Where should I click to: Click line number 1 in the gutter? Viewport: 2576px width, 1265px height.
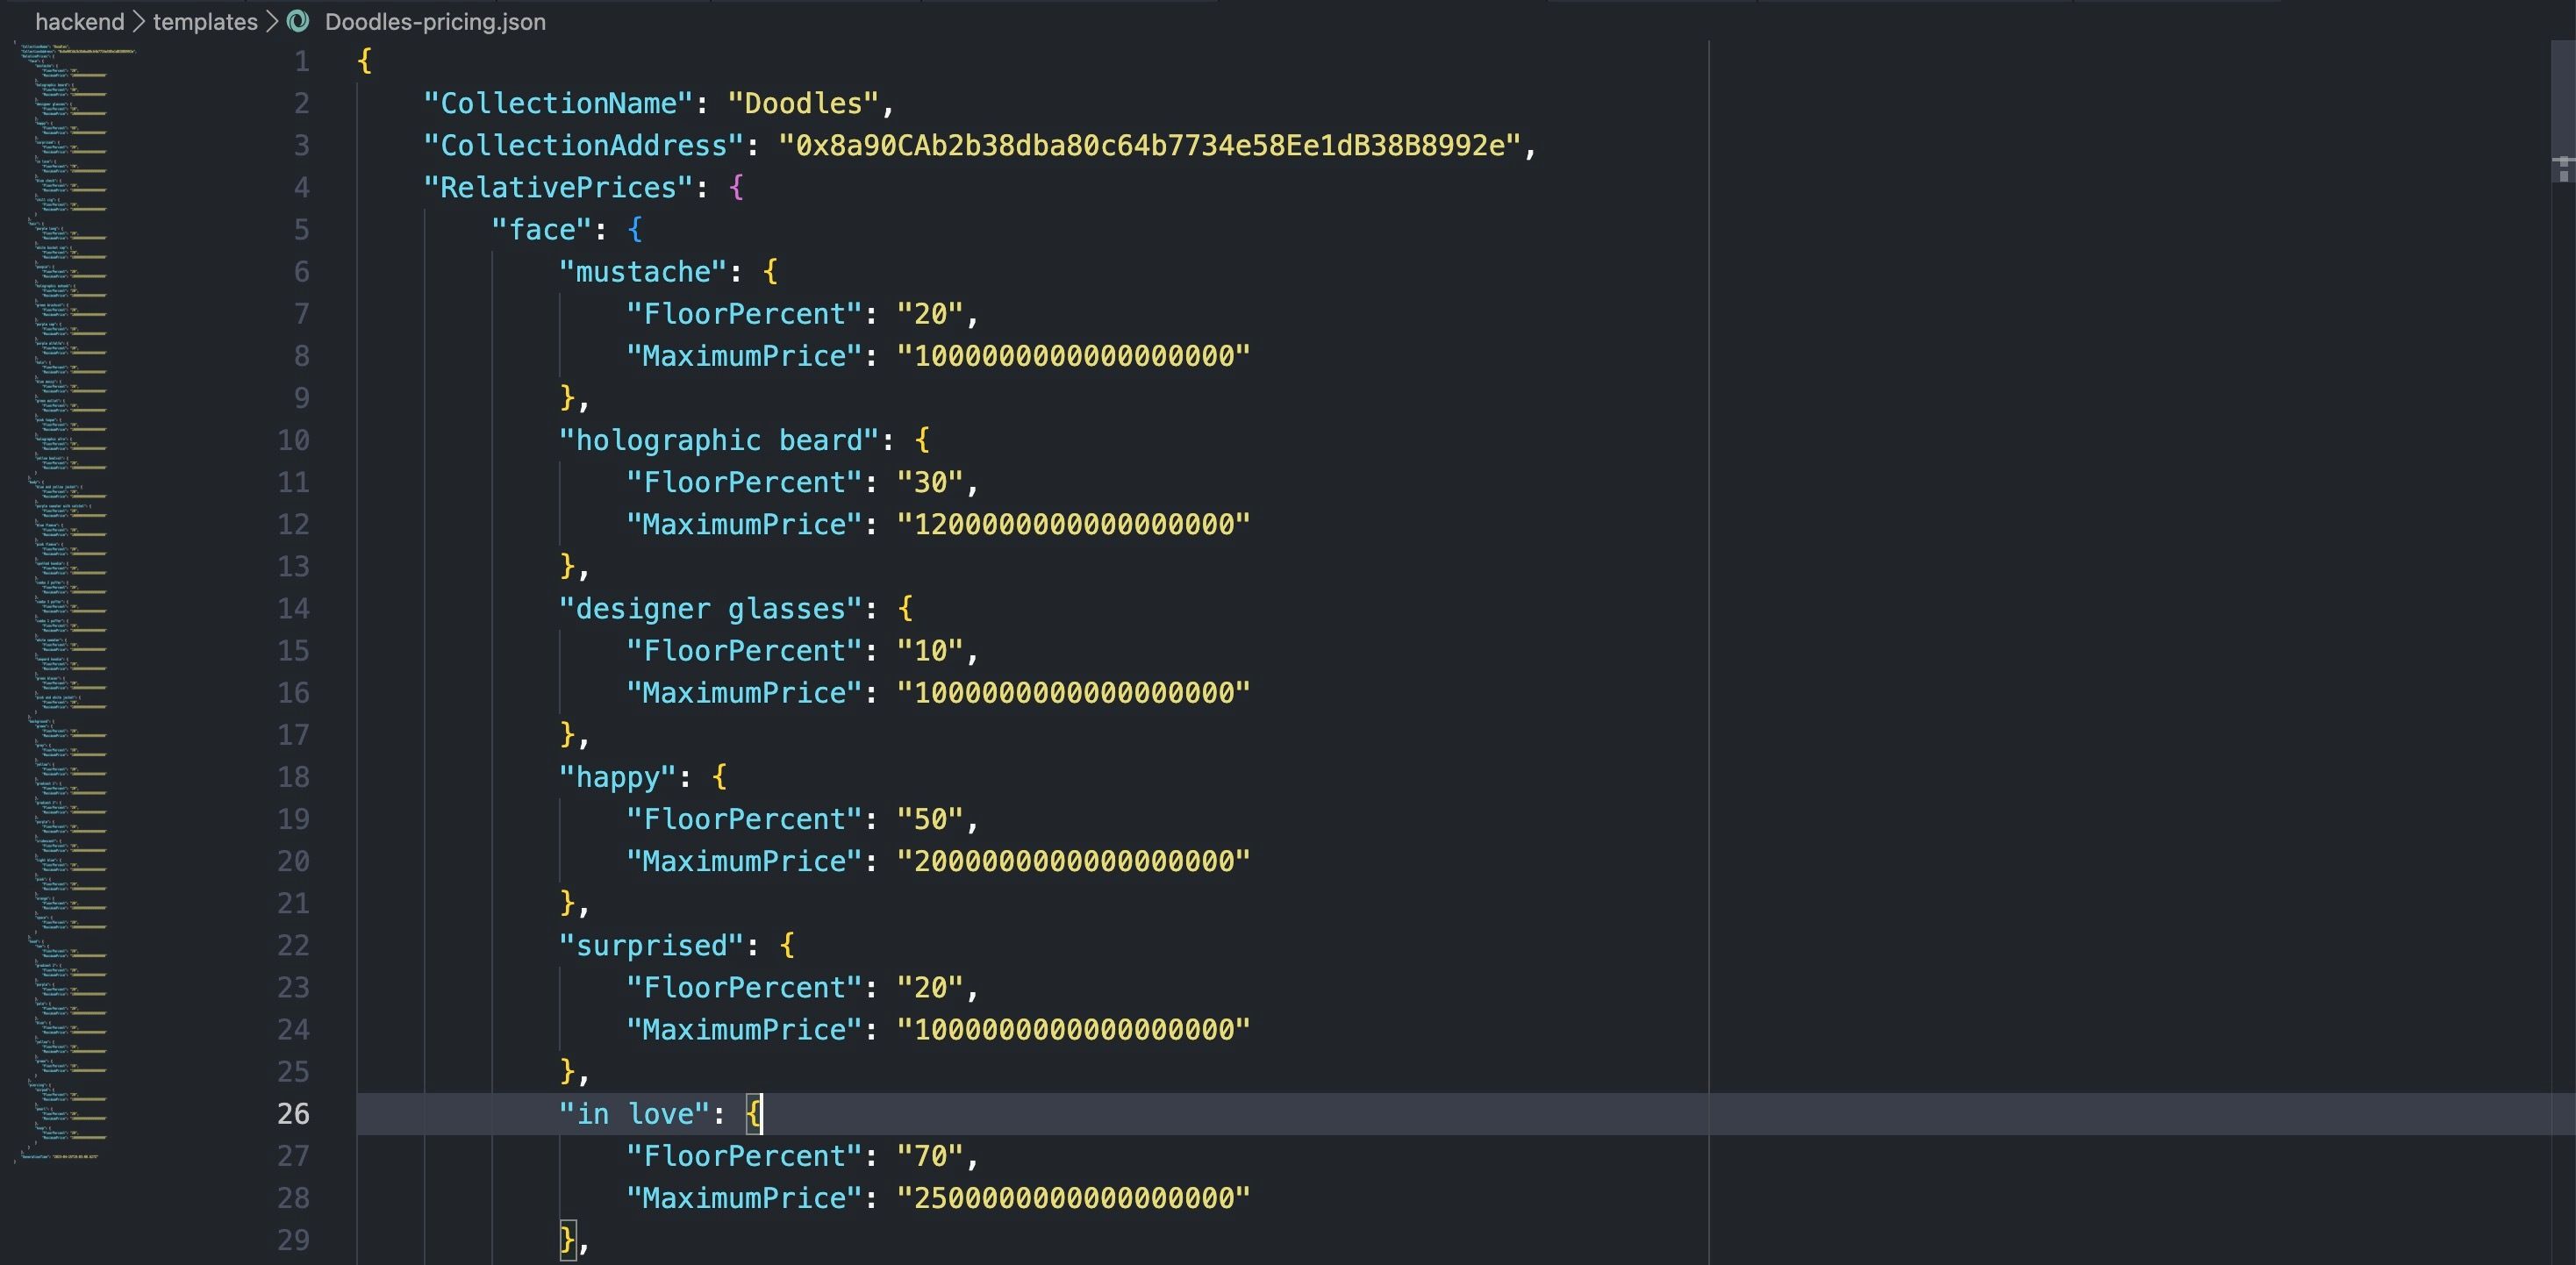tap(302, 62)
